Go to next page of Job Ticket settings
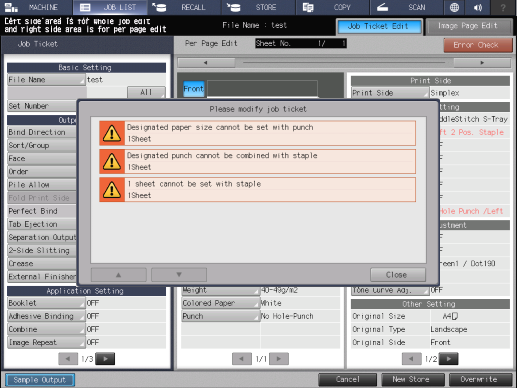Screen dimensions: 517x388 point(105,359)
